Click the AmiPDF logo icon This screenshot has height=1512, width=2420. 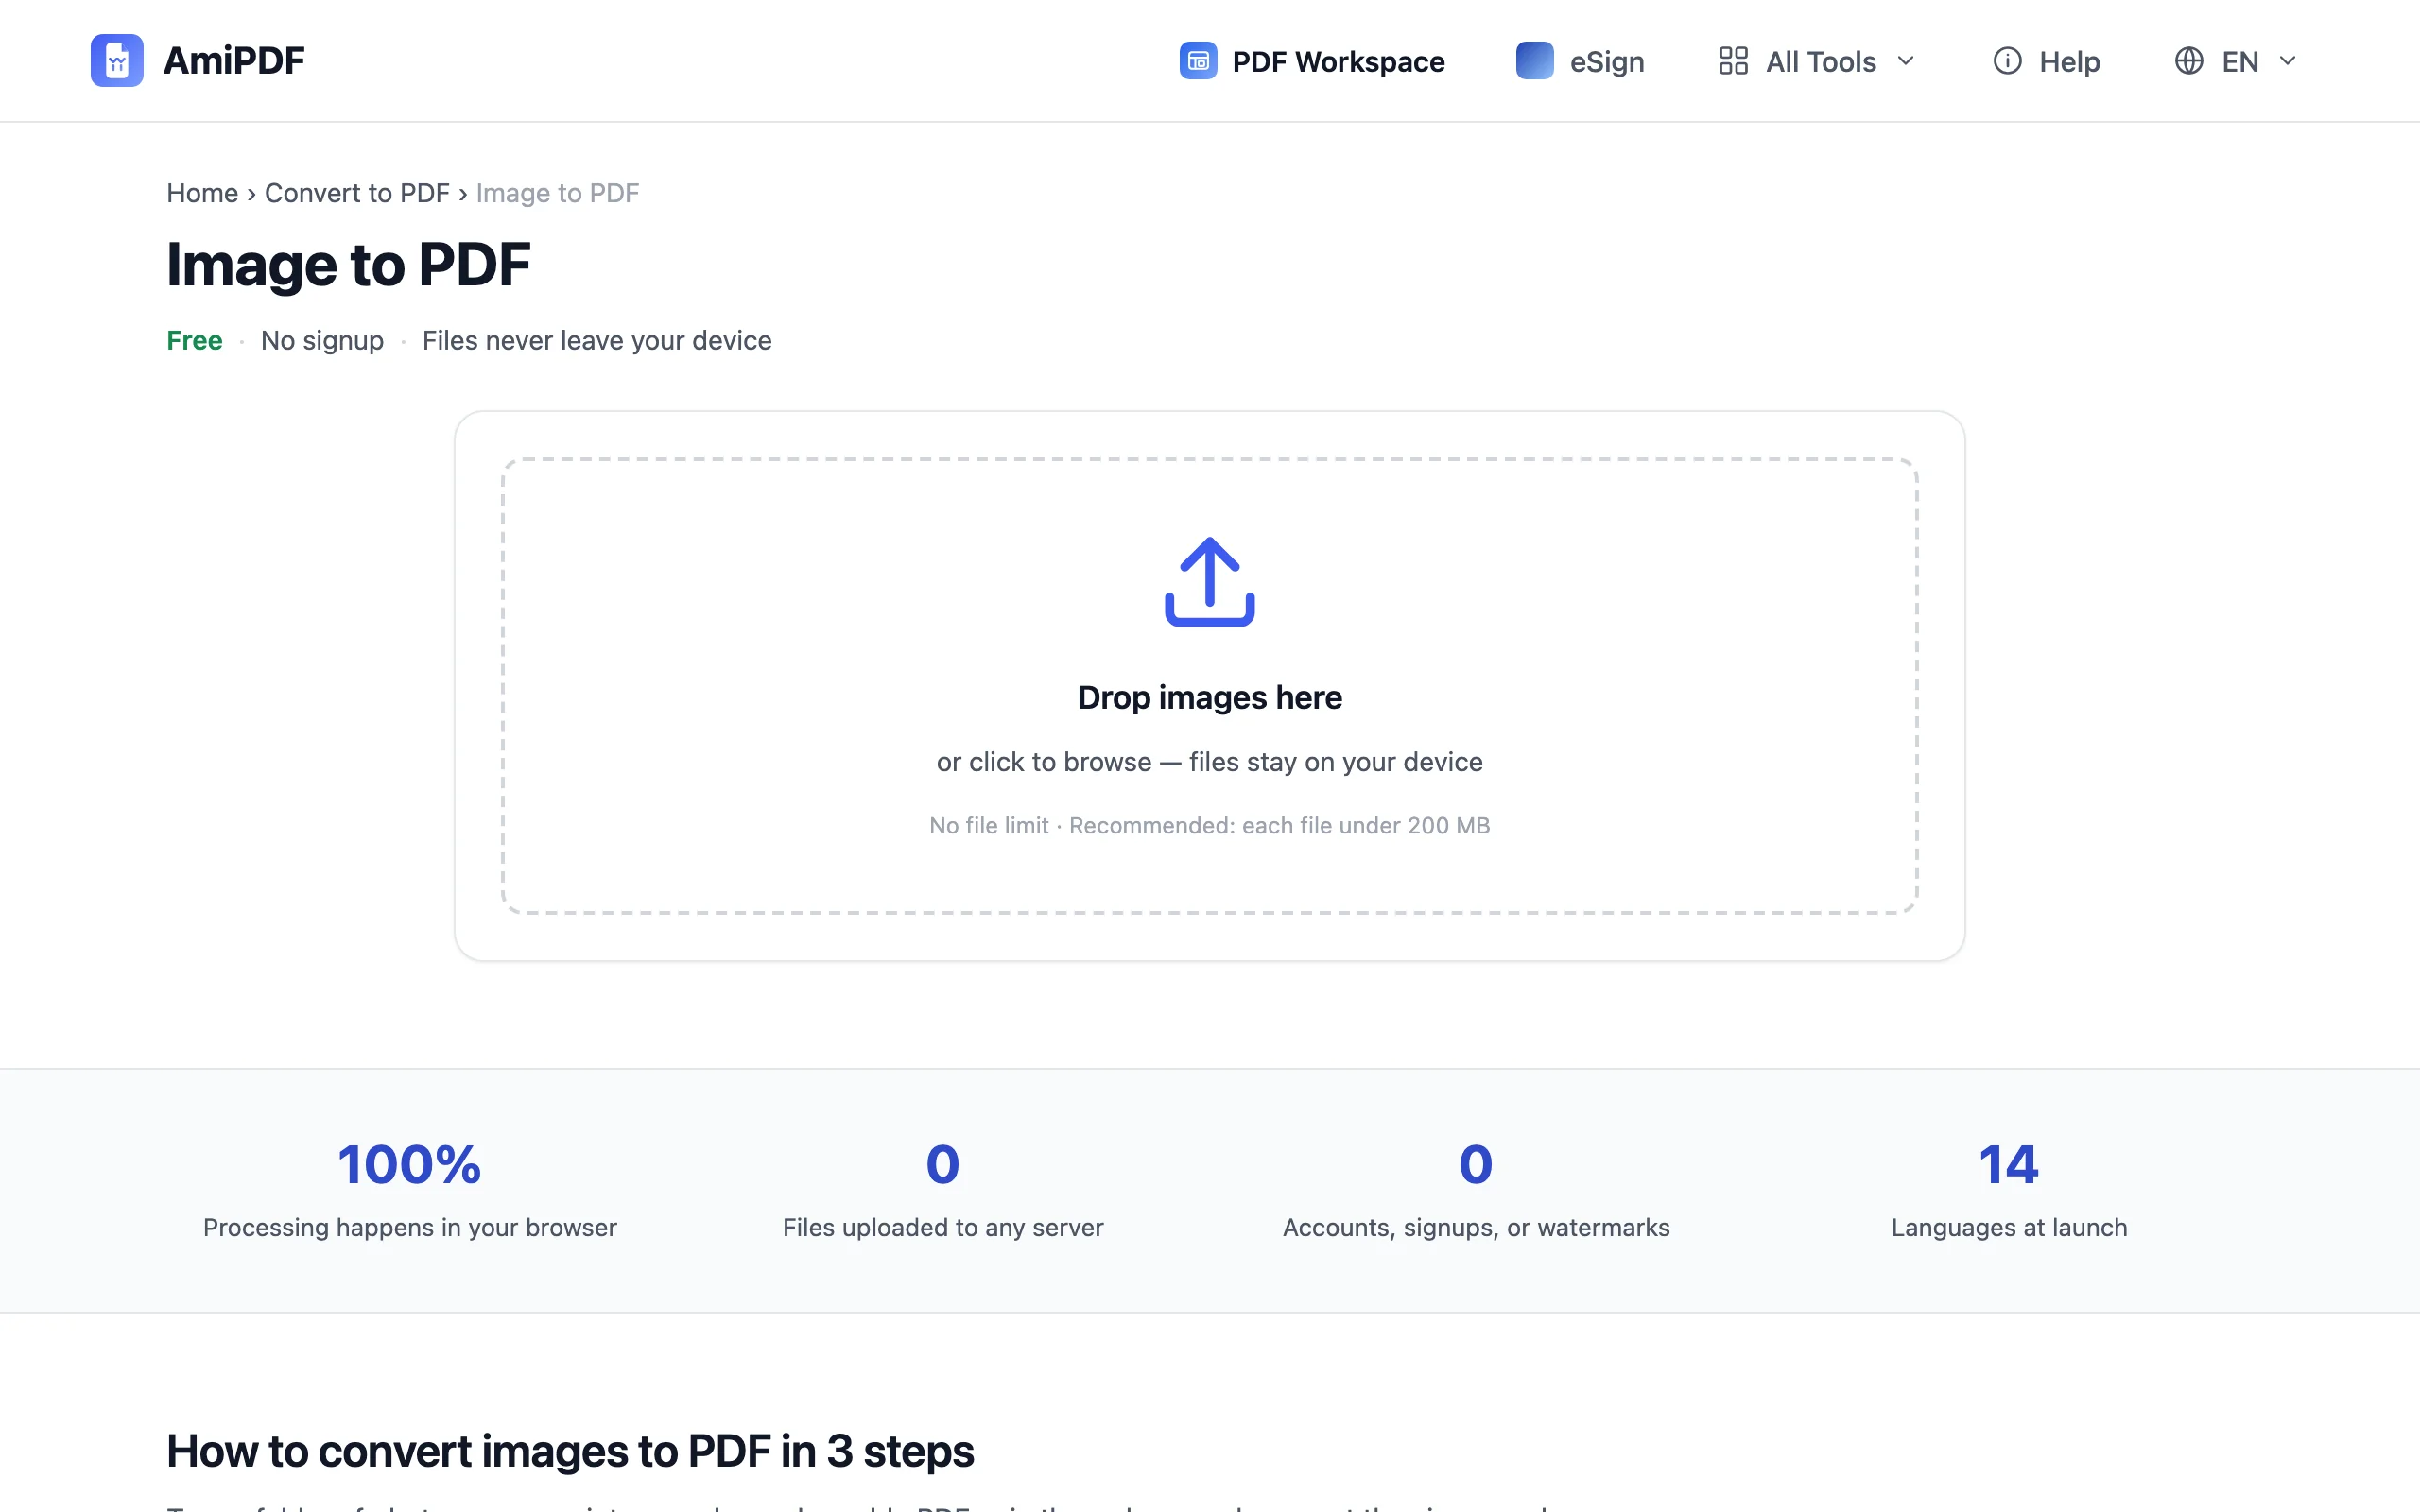(117, 61)
